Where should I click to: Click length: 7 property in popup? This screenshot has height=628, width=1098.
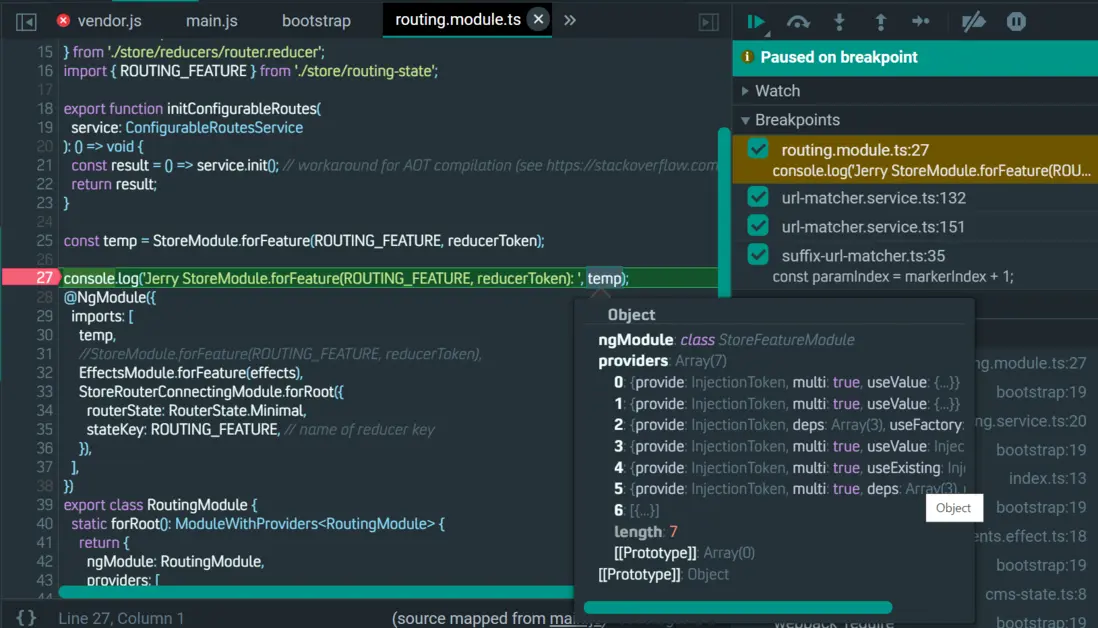point(645,531)
